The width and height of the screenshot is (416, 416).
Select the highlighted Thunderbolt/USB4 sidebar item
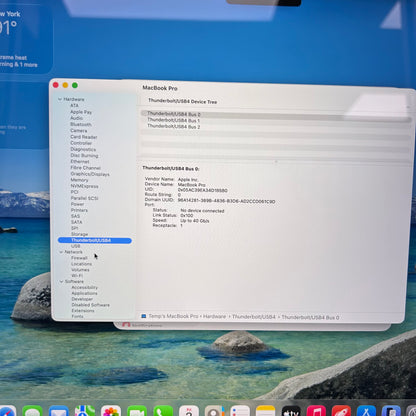pyautogui.click(x=95, y=240)
